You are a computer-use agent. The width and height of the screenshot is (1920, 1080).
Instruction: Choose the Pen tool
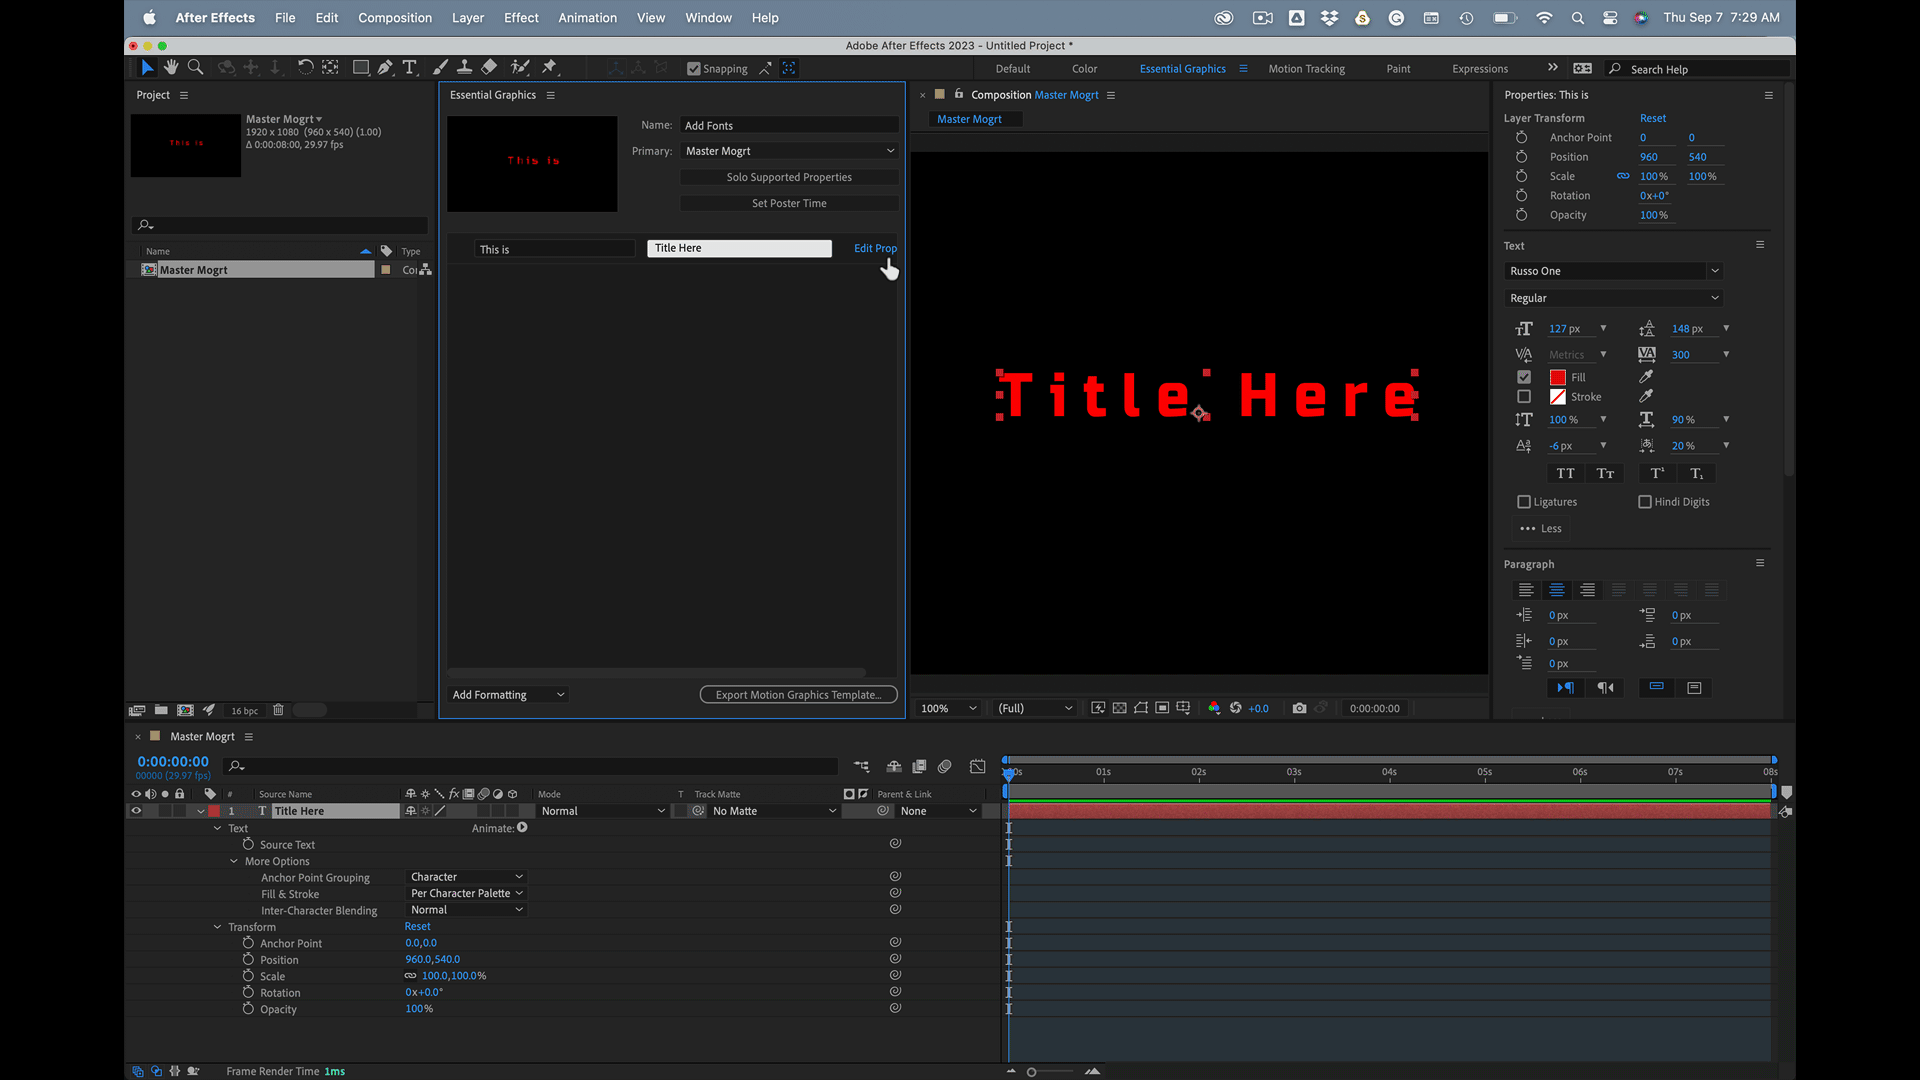point(385,67)
